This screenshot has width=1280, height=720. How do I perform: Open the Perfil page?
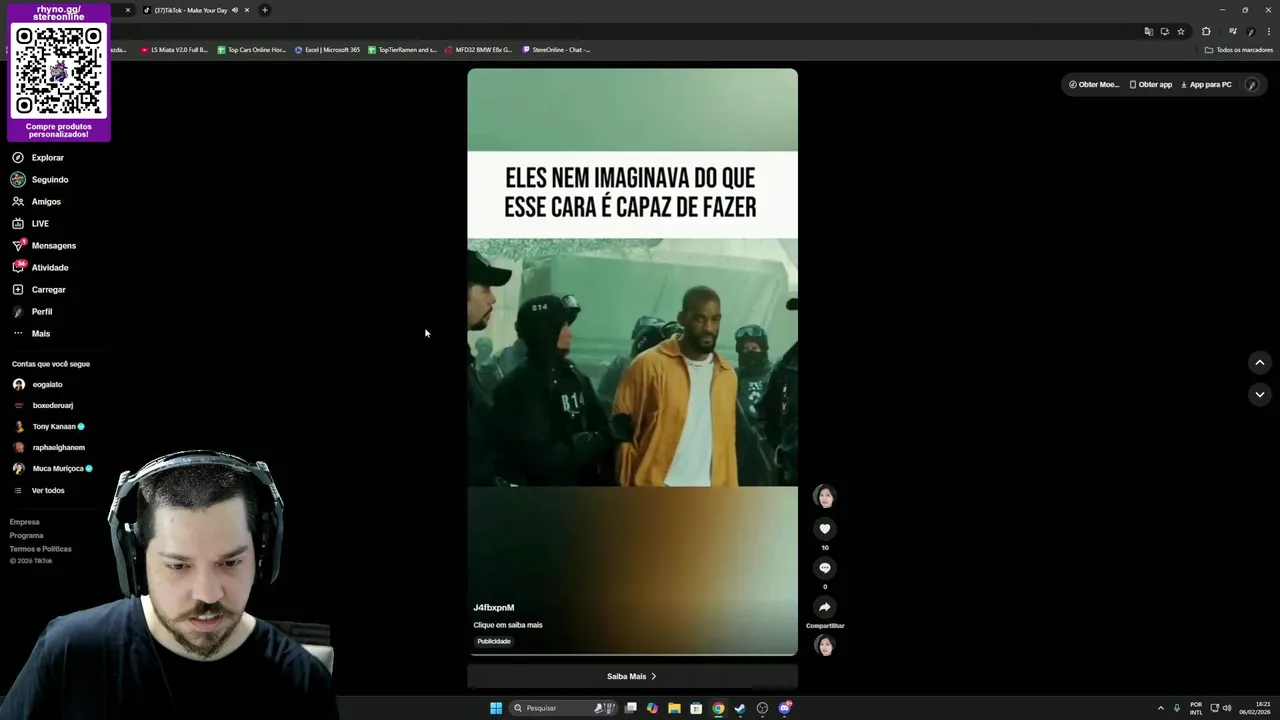point(32,312)
